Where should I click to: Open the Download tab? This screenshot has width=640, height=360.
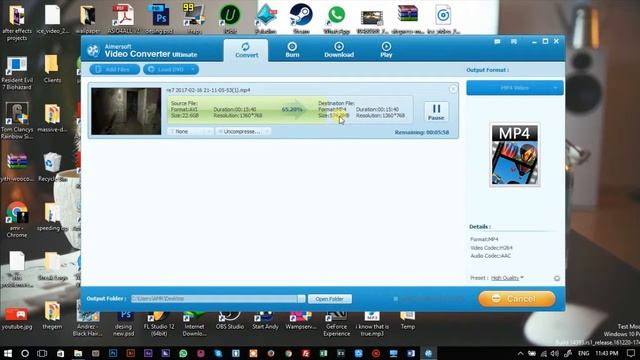339,50
